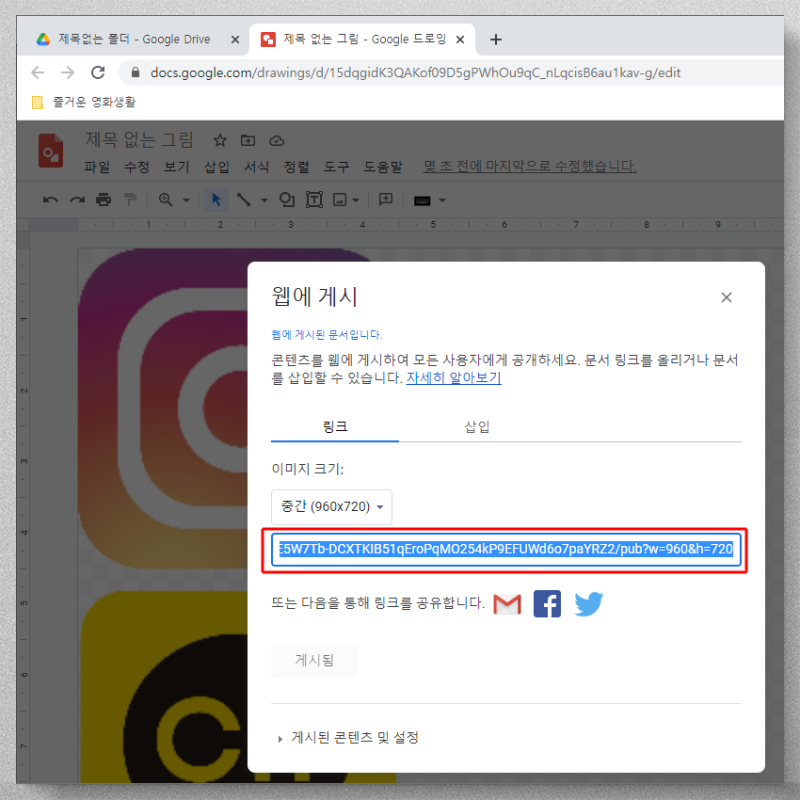Viewport: 800px width, 800px height.
Task: Switch to the 링크 tab
Action: (335, 427)
